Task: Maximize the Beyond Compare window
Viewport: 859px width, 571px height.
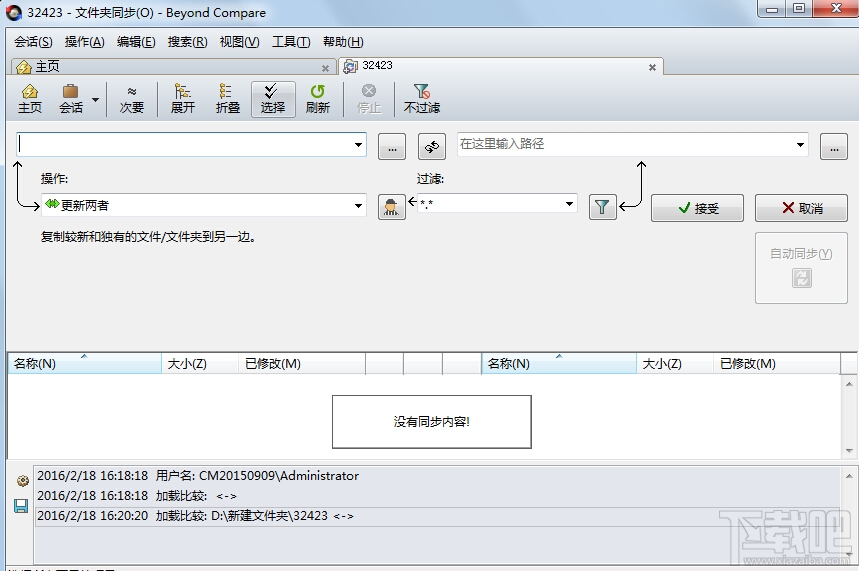Action: coord(799,9)
